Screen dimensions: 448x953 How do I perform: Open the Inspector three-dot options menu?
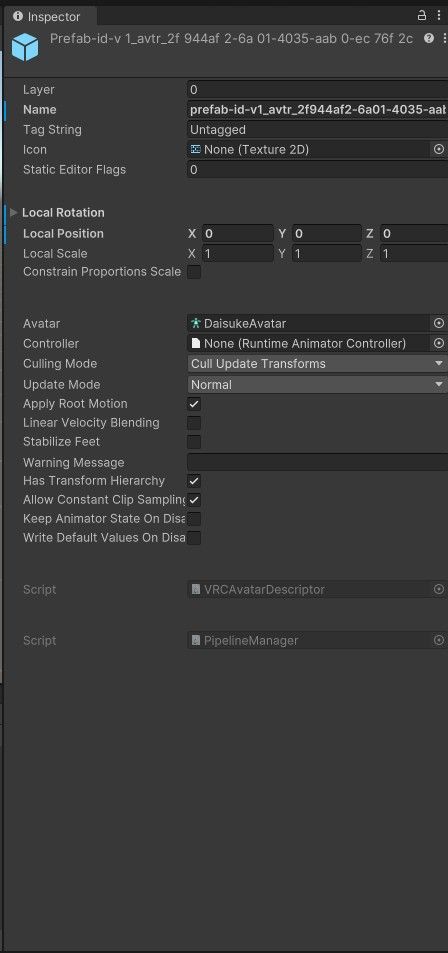click(439, 16)
